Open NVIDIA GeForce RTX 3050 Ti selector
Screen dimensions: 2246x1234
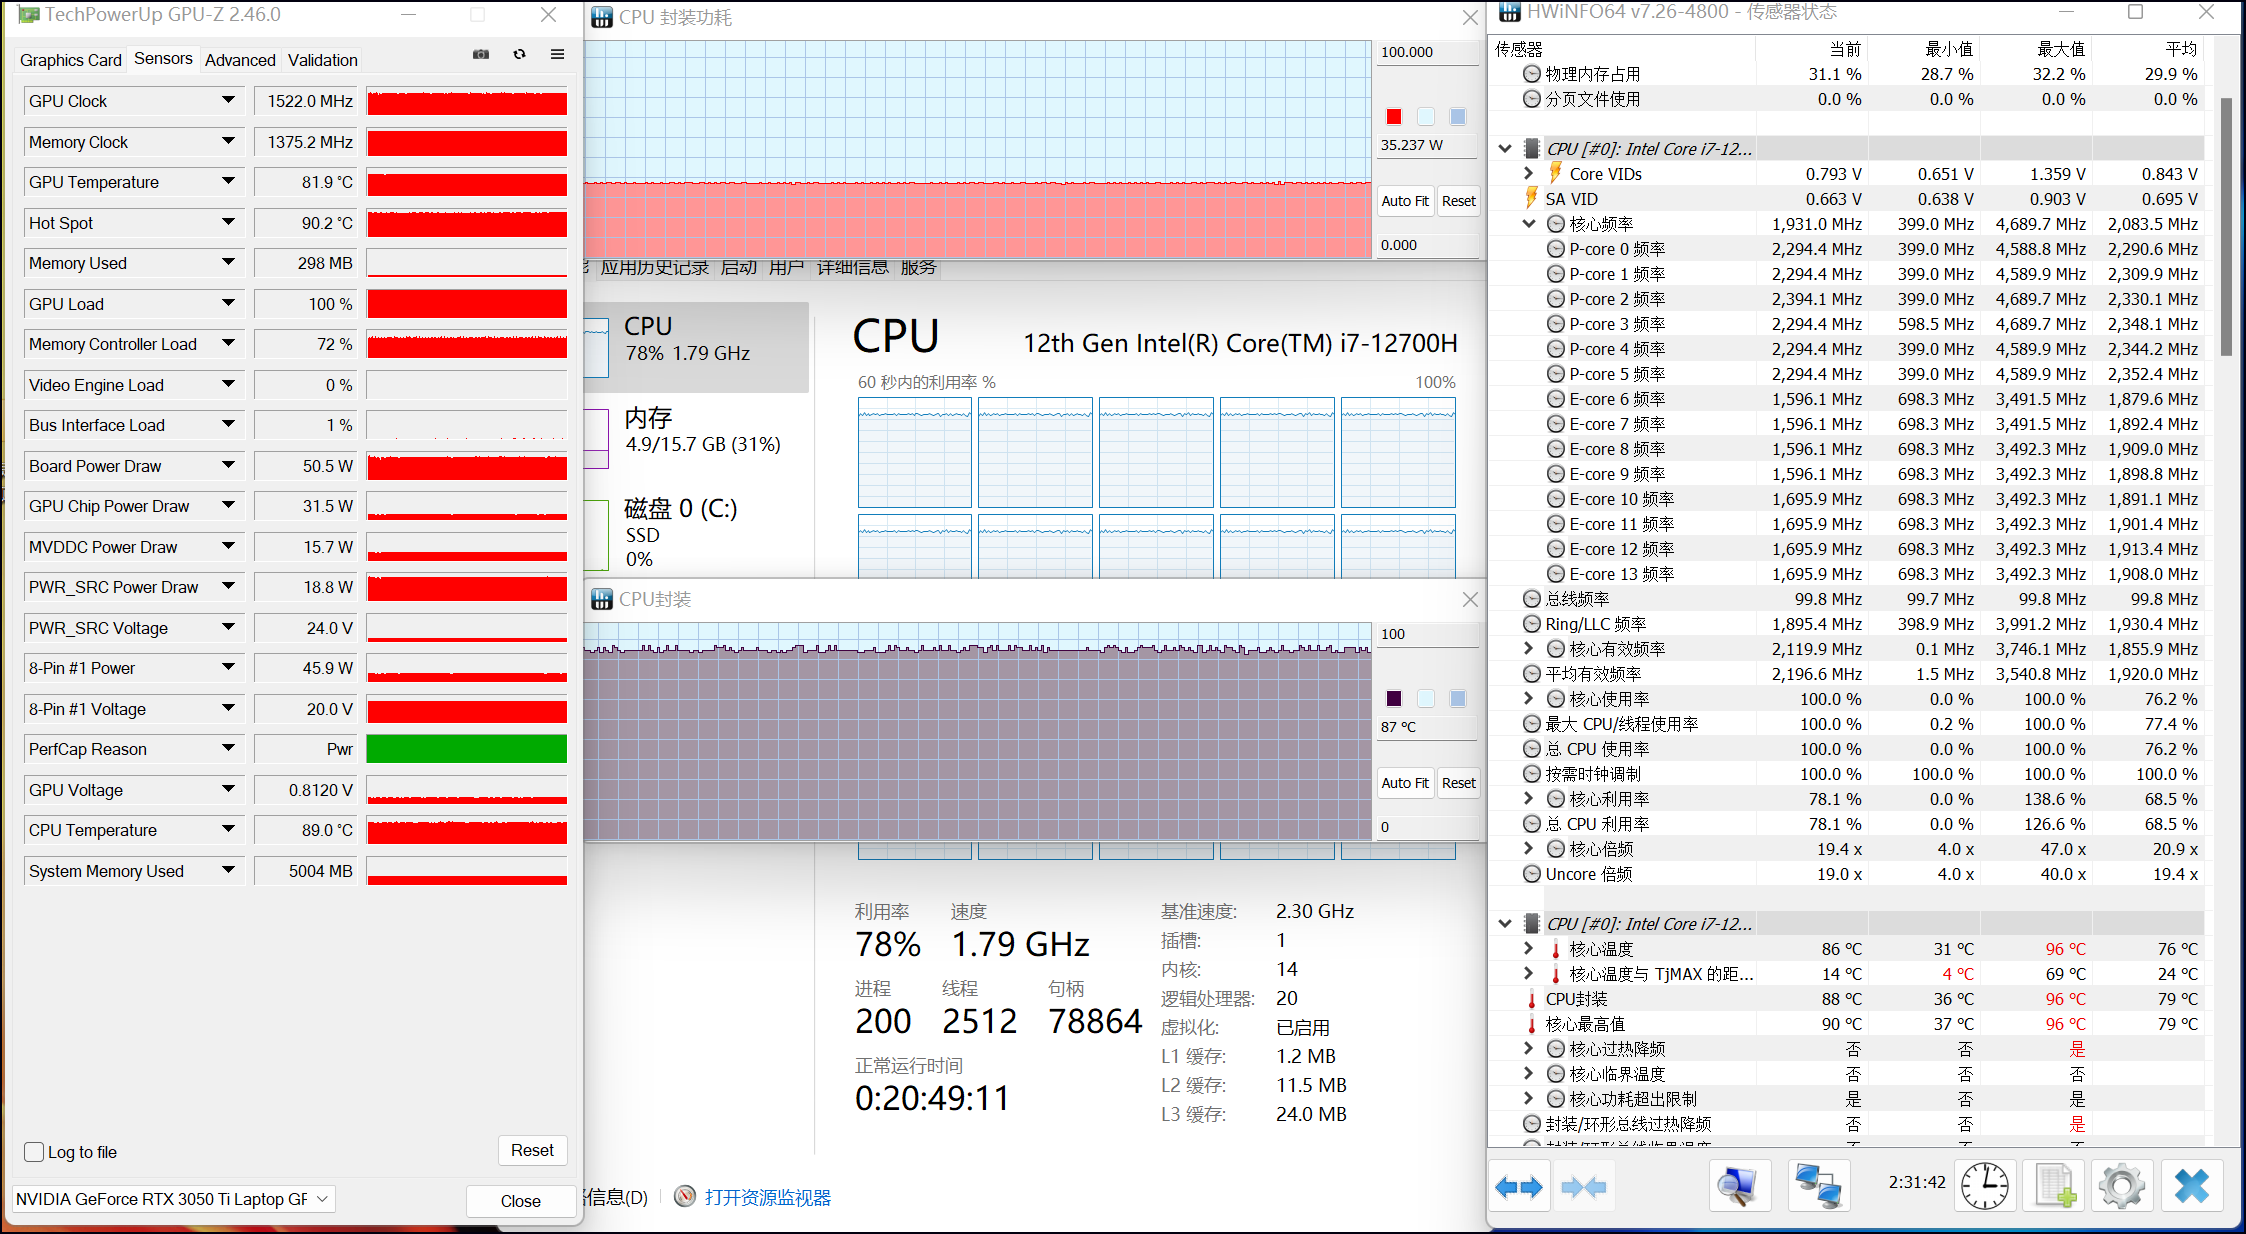172,1199
